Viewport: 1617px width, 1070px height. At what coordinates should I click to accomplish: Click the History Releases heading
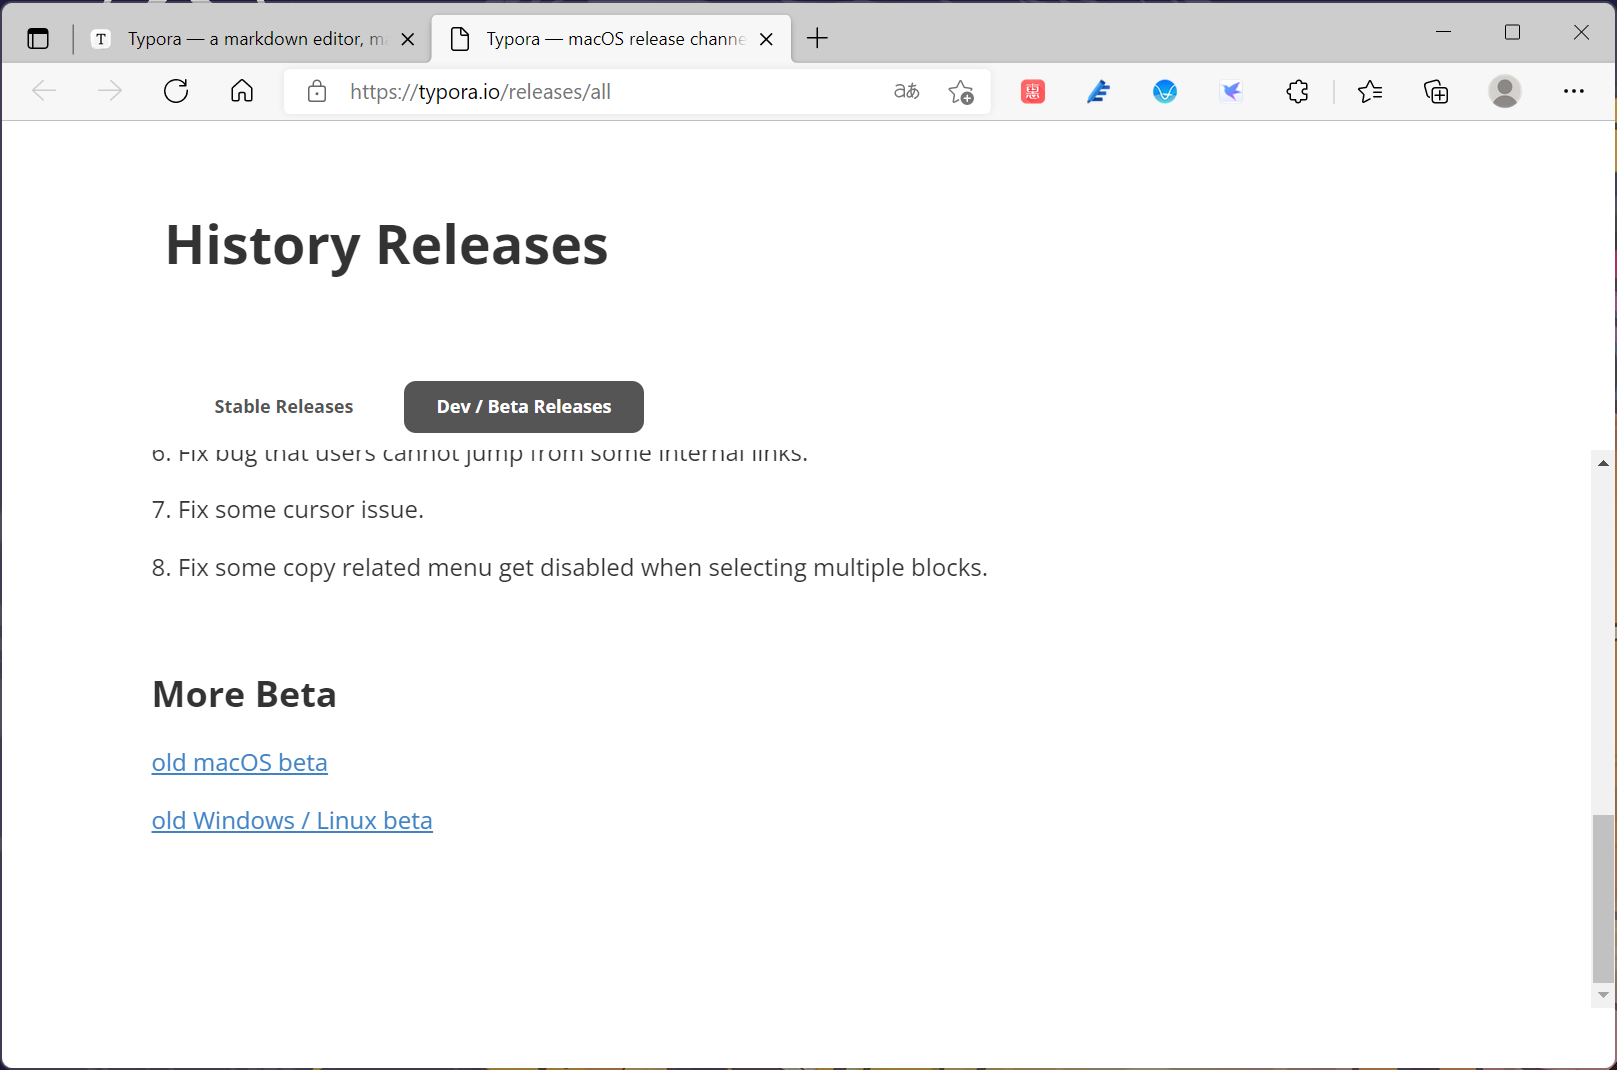pyautogui.click(x=387, y=245)
